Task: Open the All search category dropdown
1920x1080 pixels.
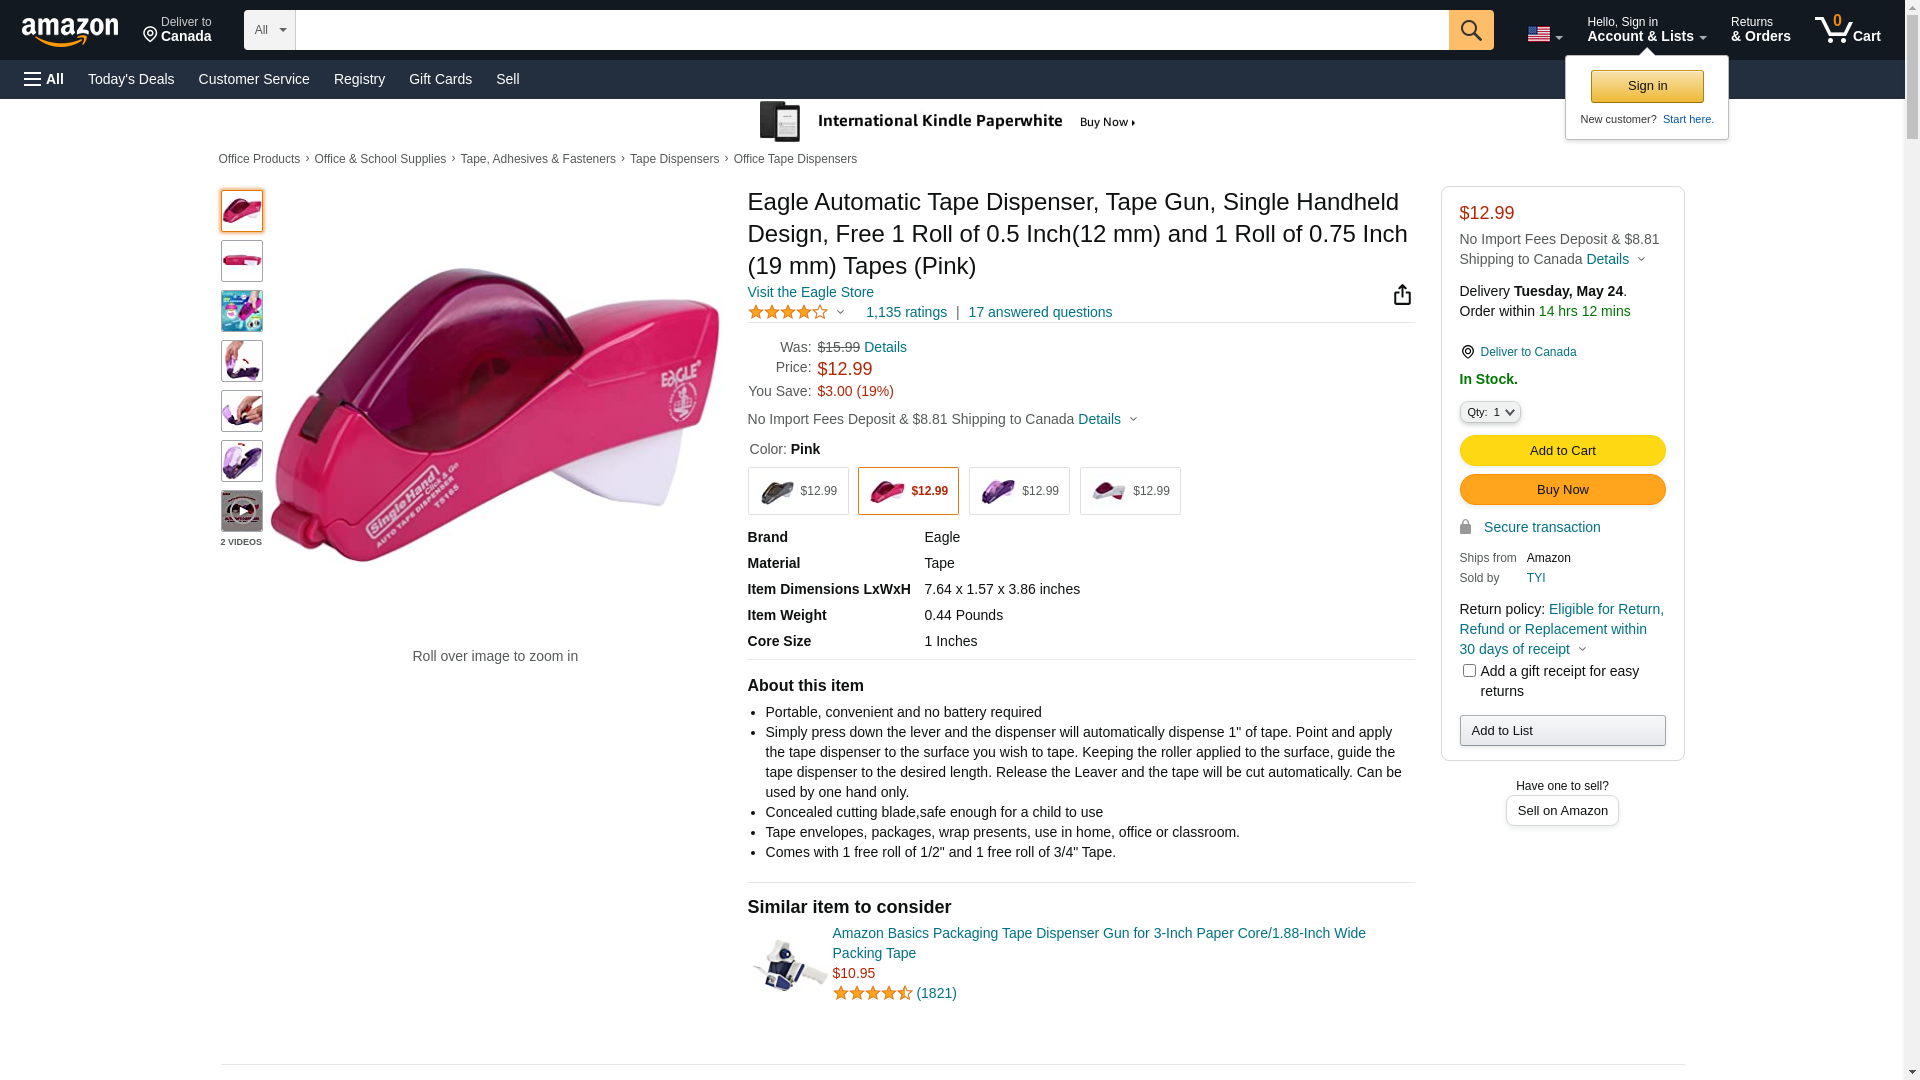Action: click(270, 30)
